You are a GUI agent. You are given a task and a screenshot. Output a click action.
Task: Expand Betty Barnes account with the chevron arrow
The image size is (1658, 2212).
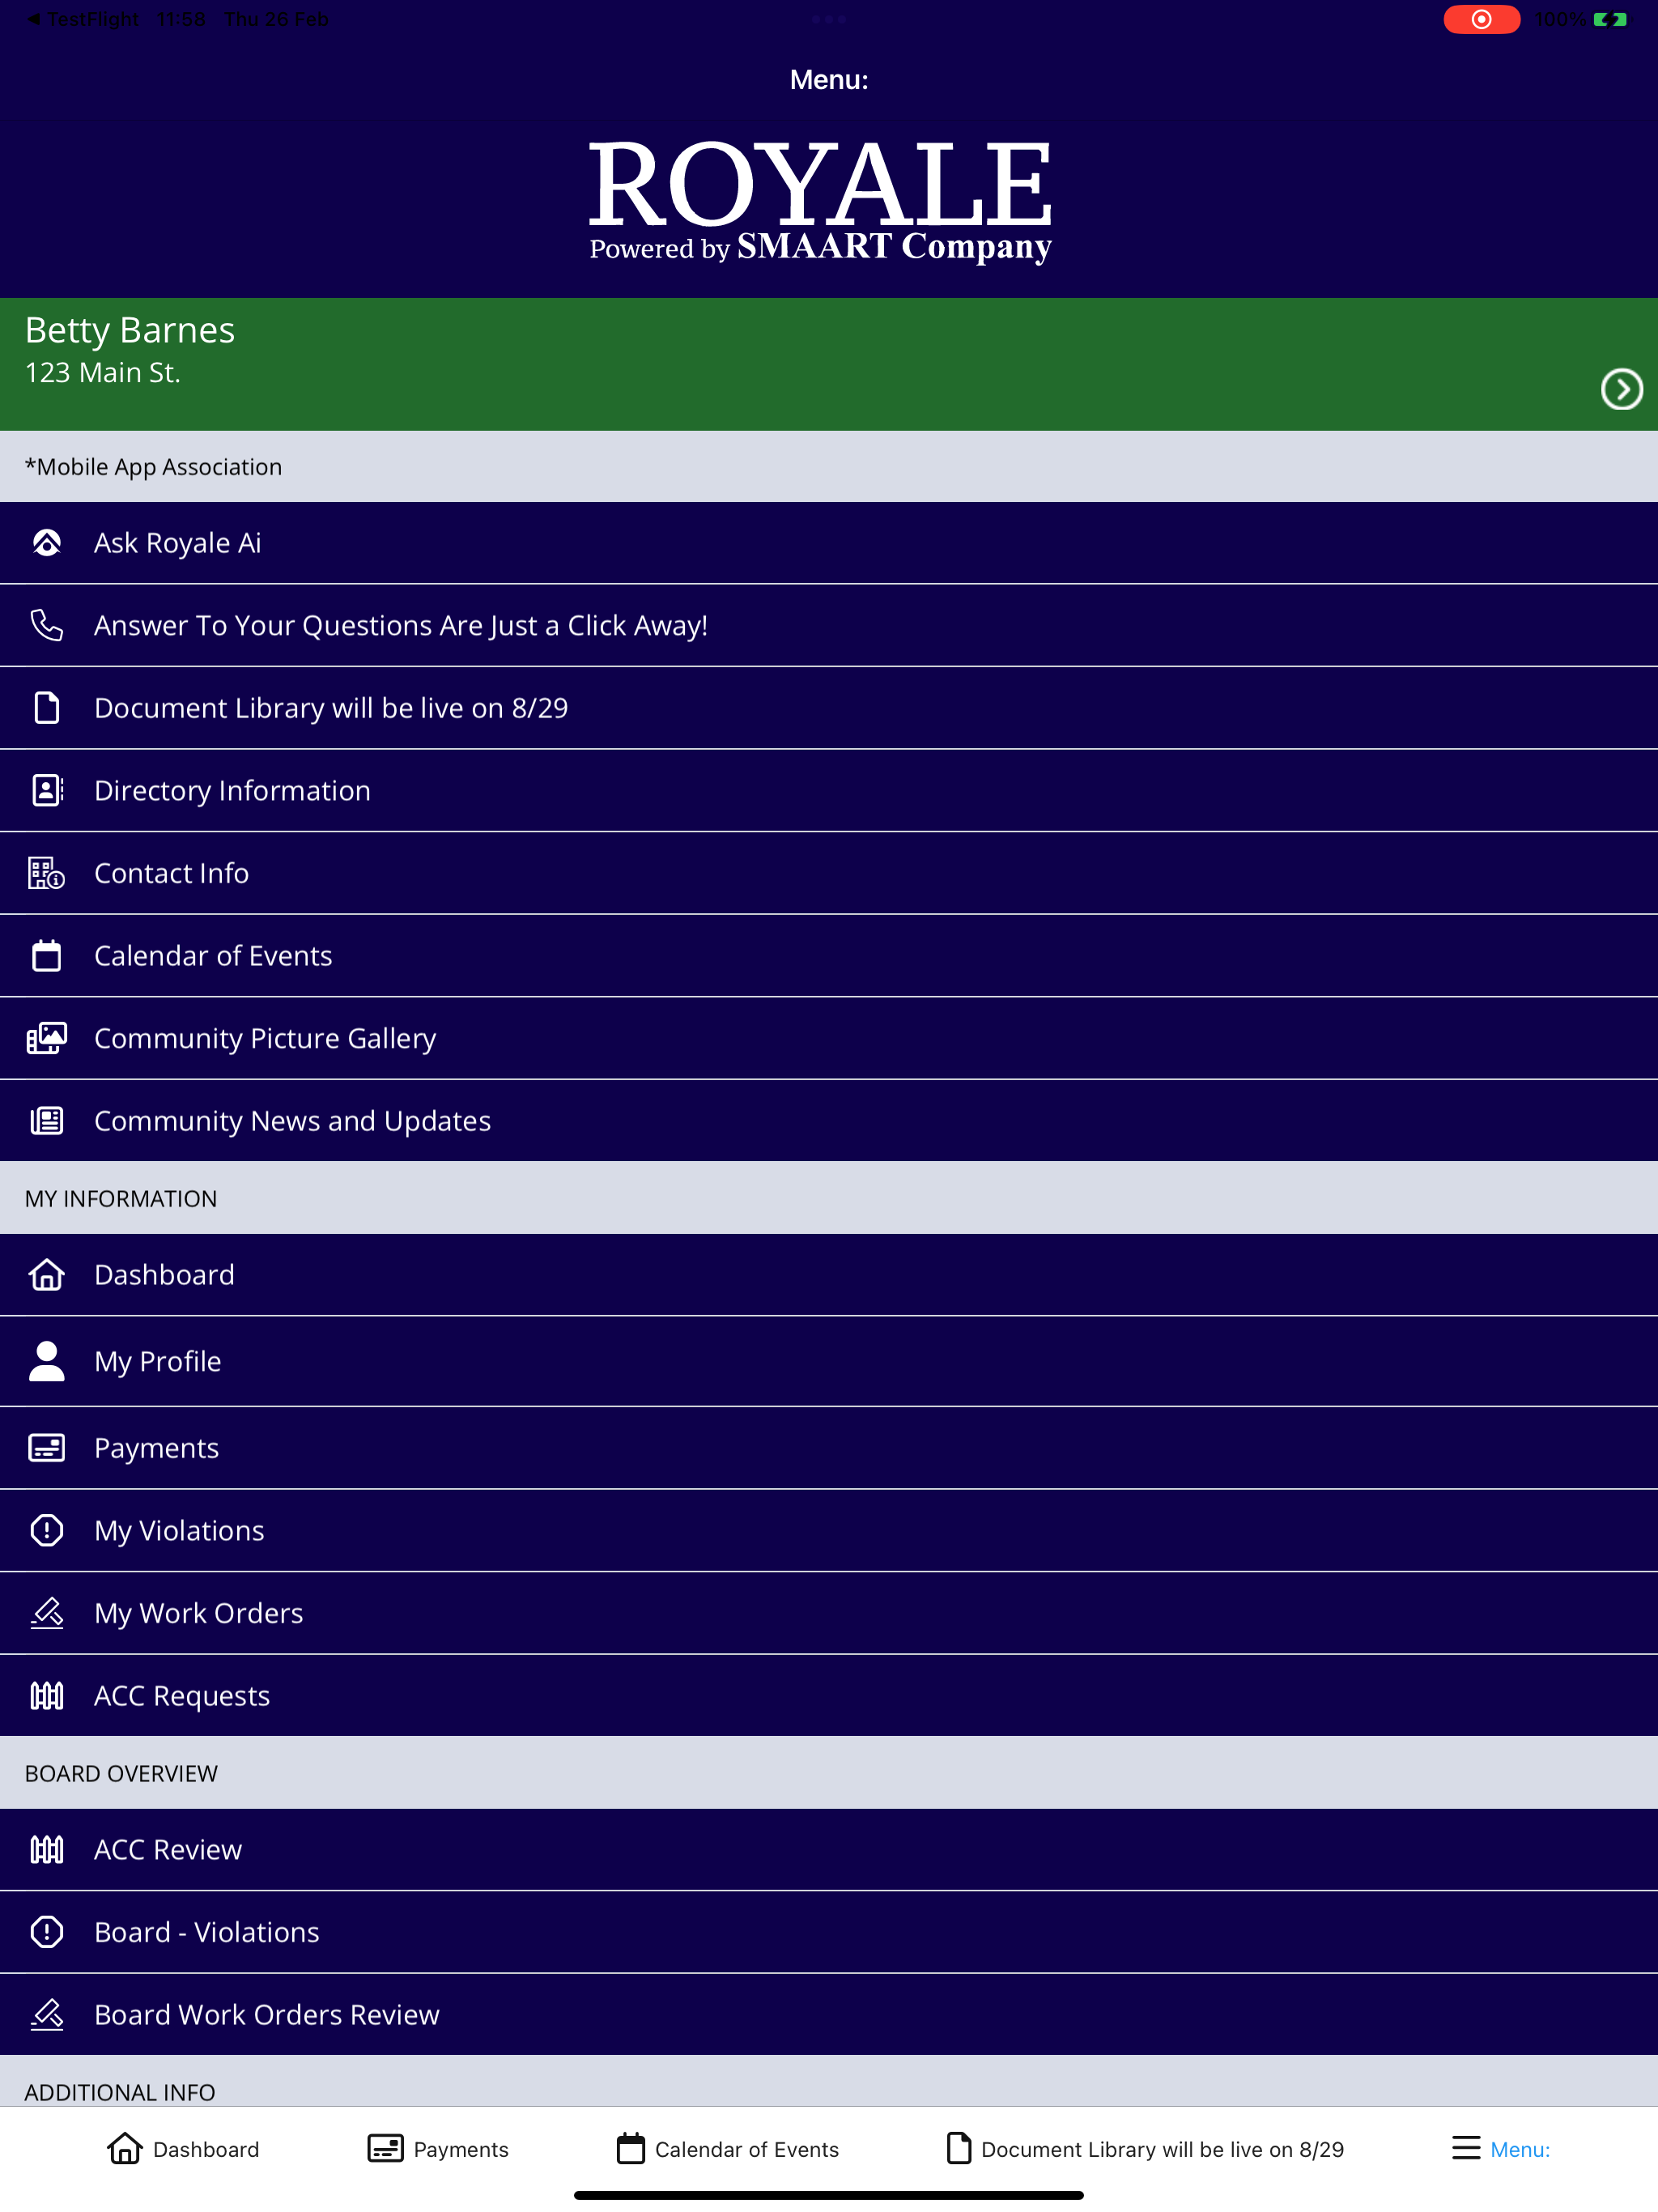click(1621, 389)
